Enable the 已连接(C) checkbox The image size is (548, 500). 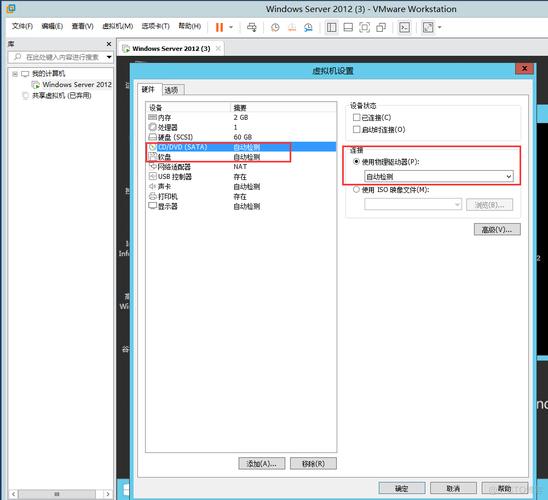coord(356,117)
